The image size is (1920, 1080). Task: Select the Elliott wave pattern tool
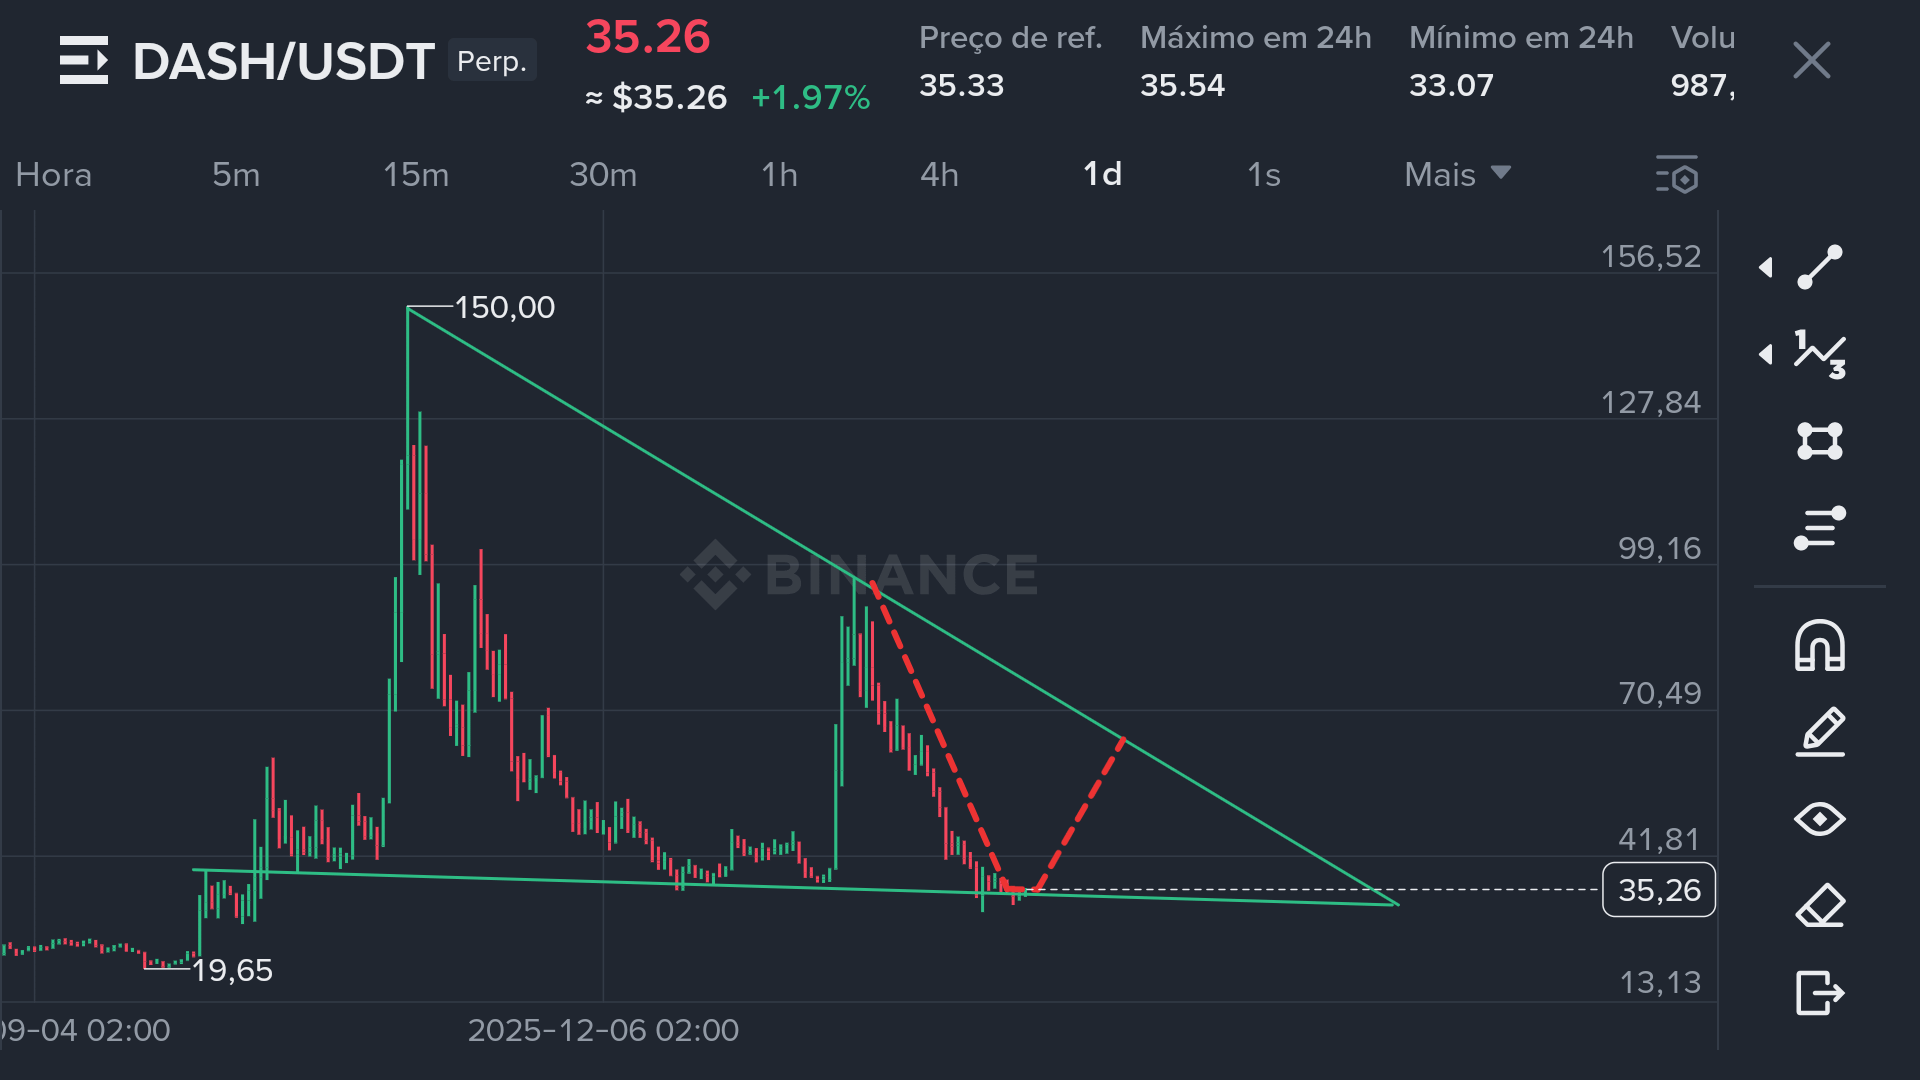coord(1820,354)
